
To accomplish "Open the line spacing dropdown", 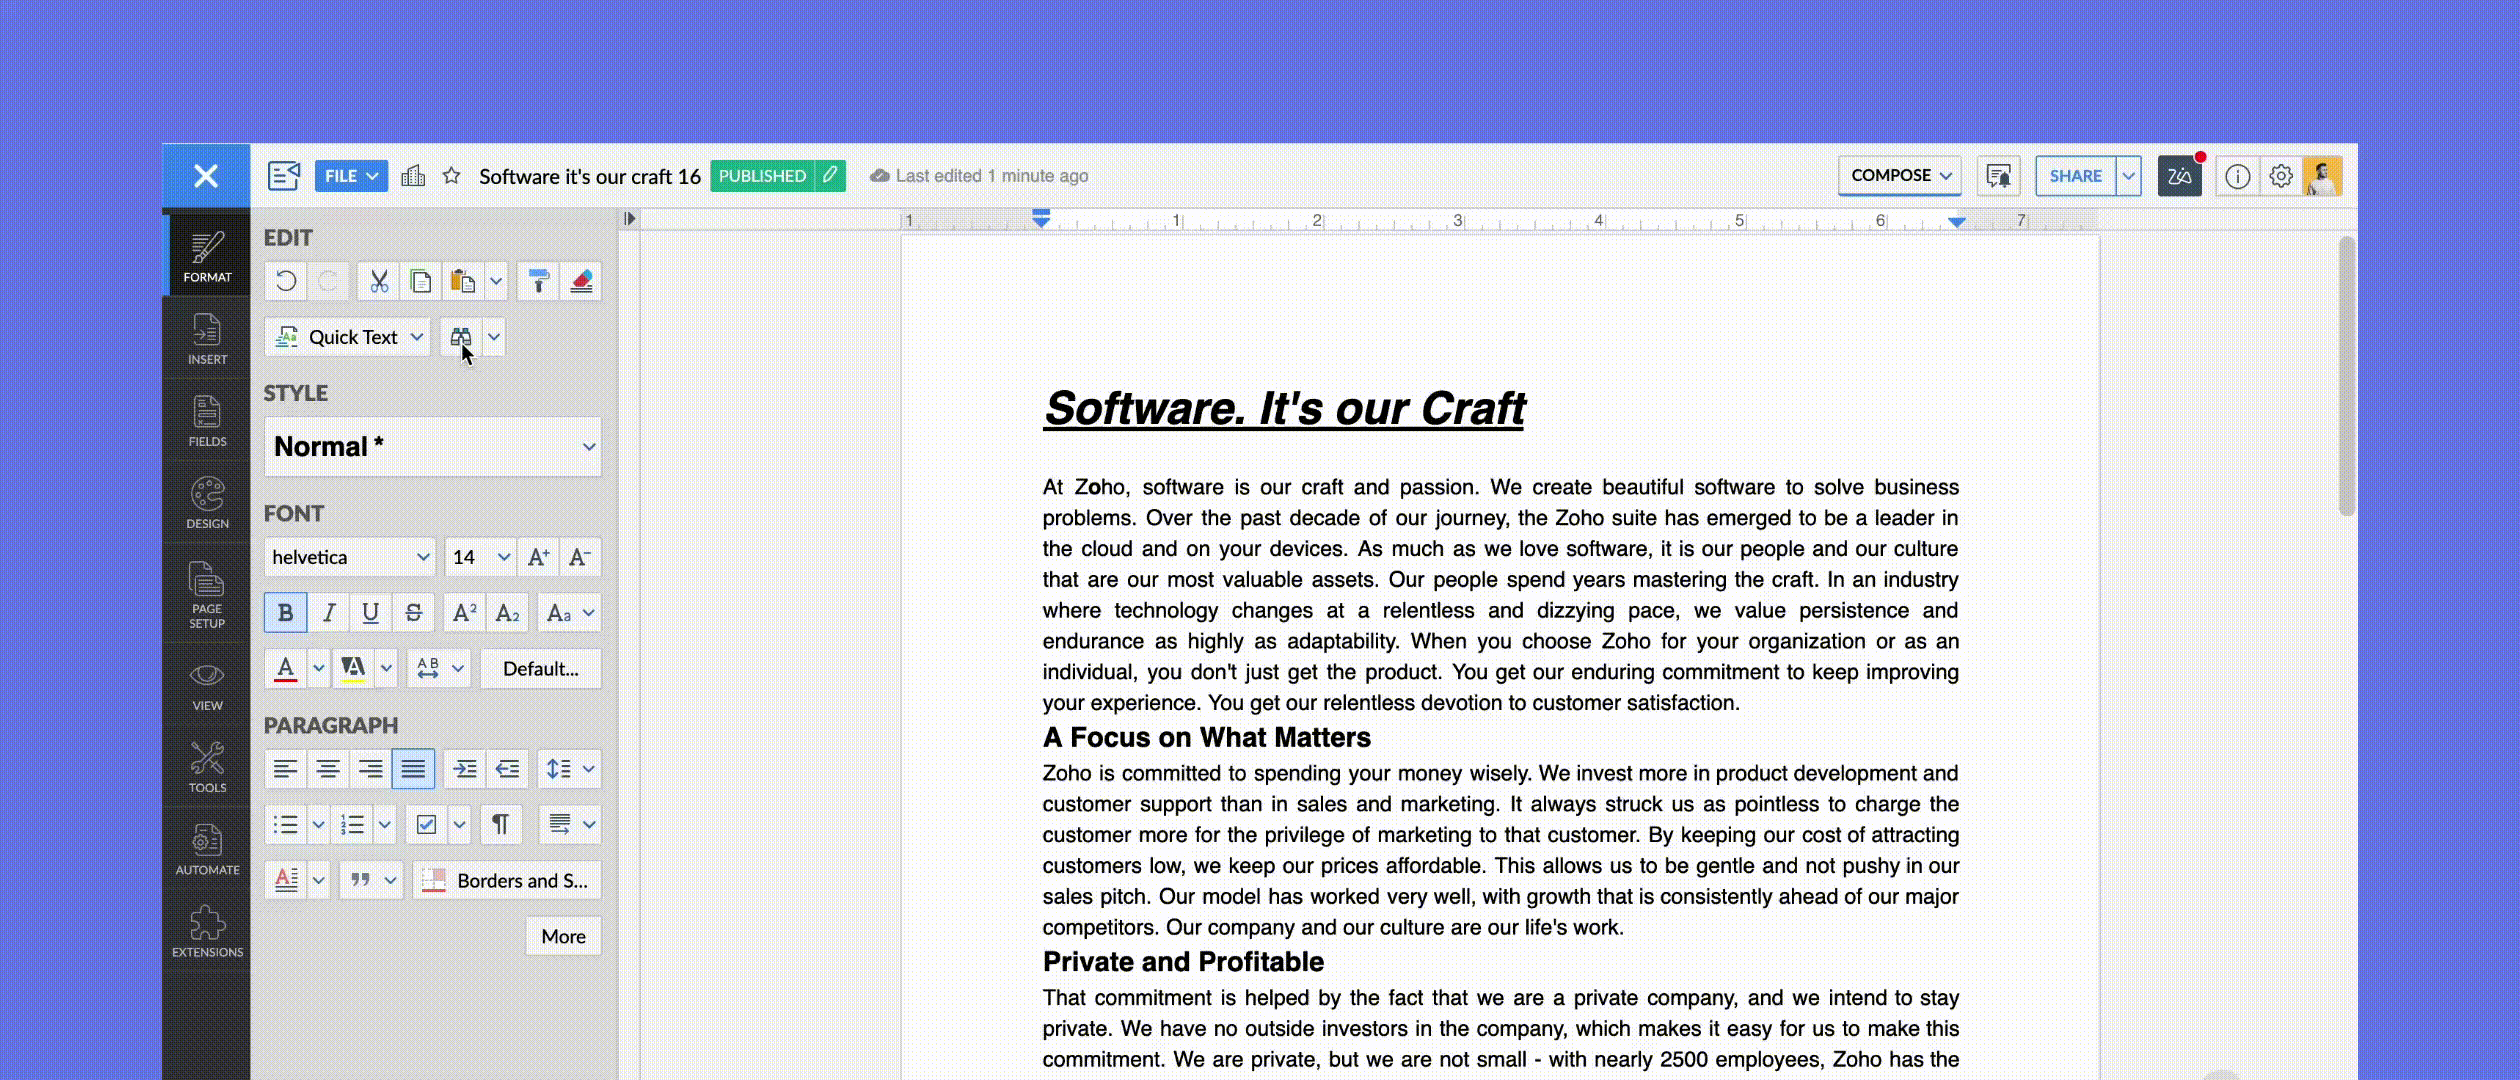I will (x=569, y=769).
